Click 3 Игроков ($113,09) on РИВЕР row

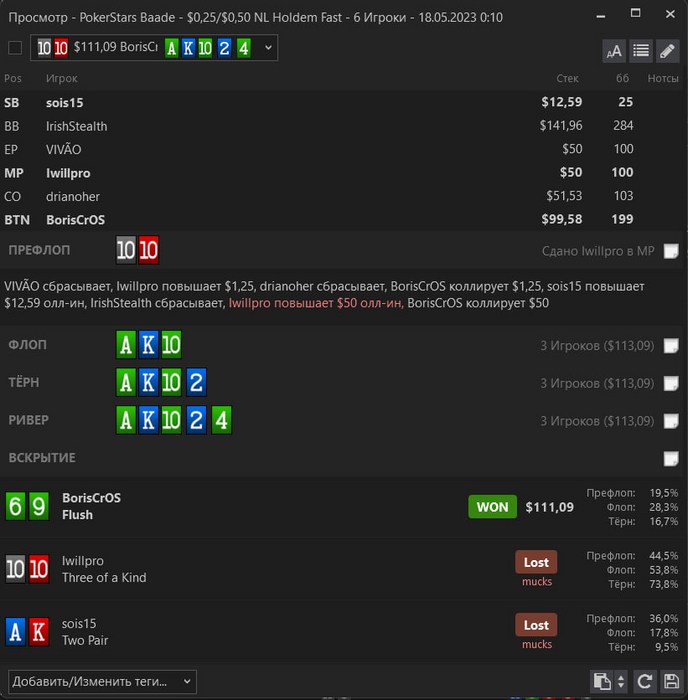click(x=597, y=421)
